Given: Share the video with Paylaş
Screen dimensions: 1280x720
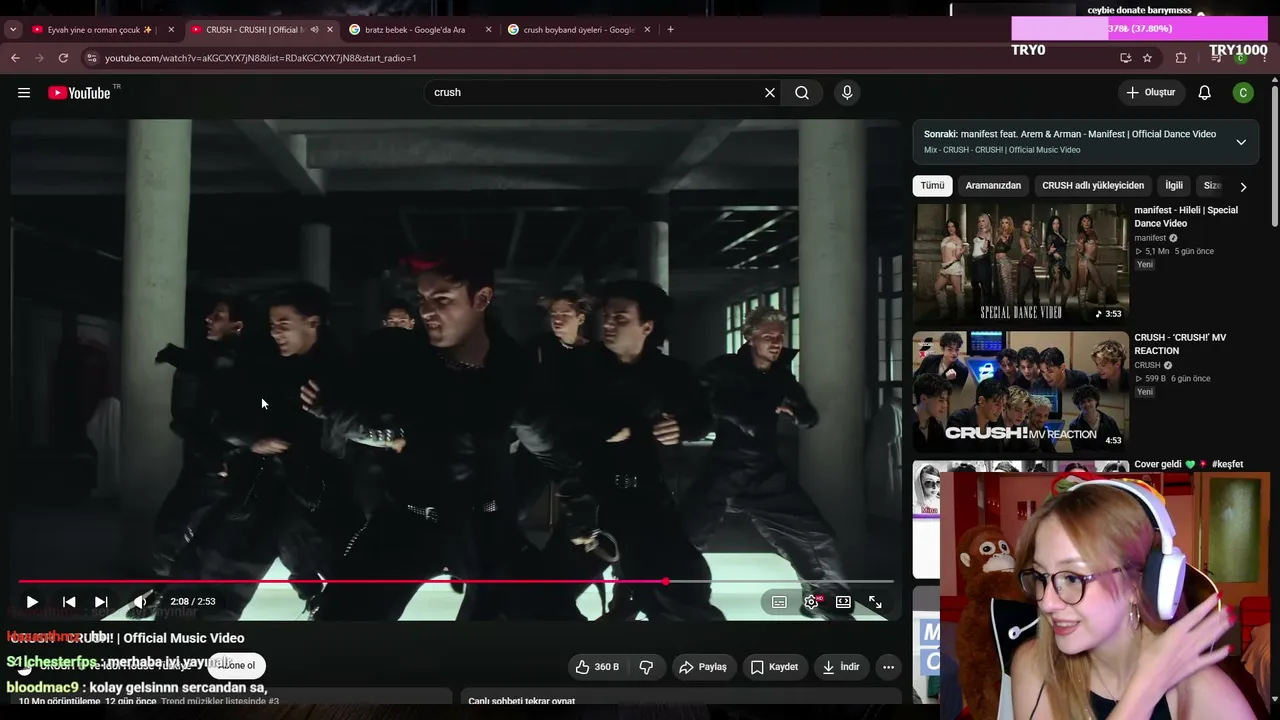Looking at the screenshot, I should 702,667.
